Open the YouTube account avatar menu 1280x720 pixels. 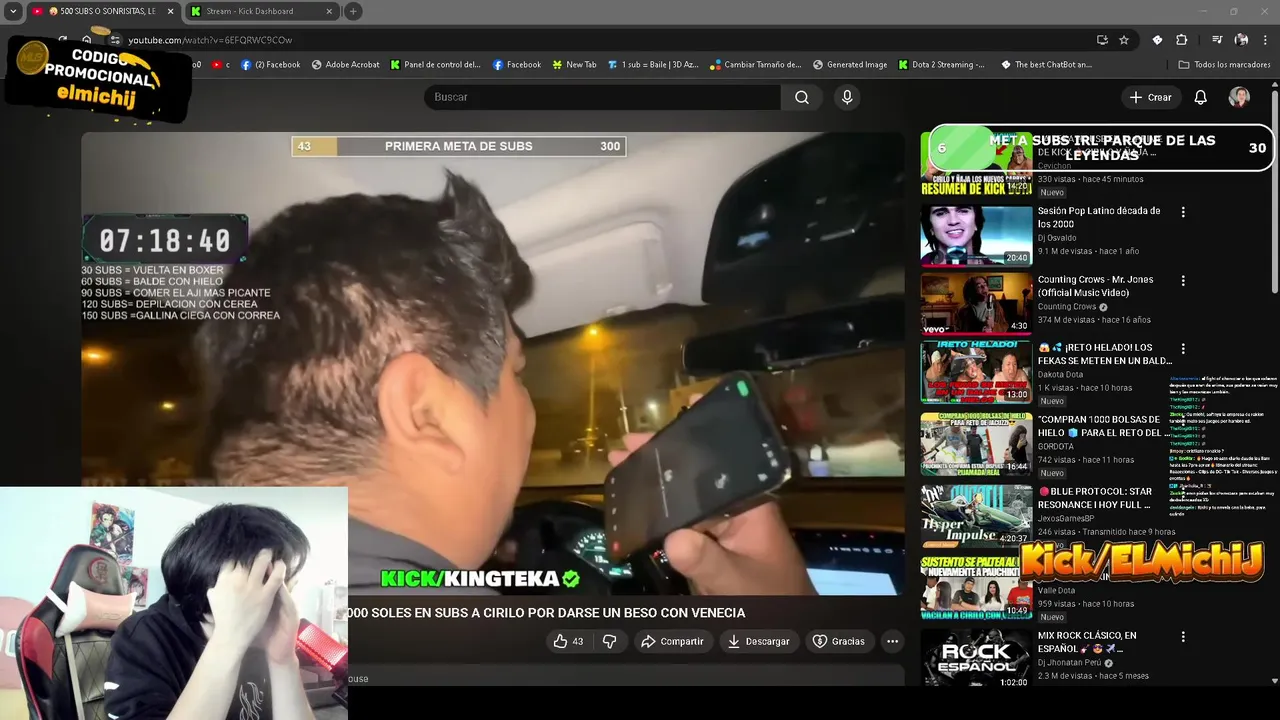pyautogui.click(x=1239, y=97)
